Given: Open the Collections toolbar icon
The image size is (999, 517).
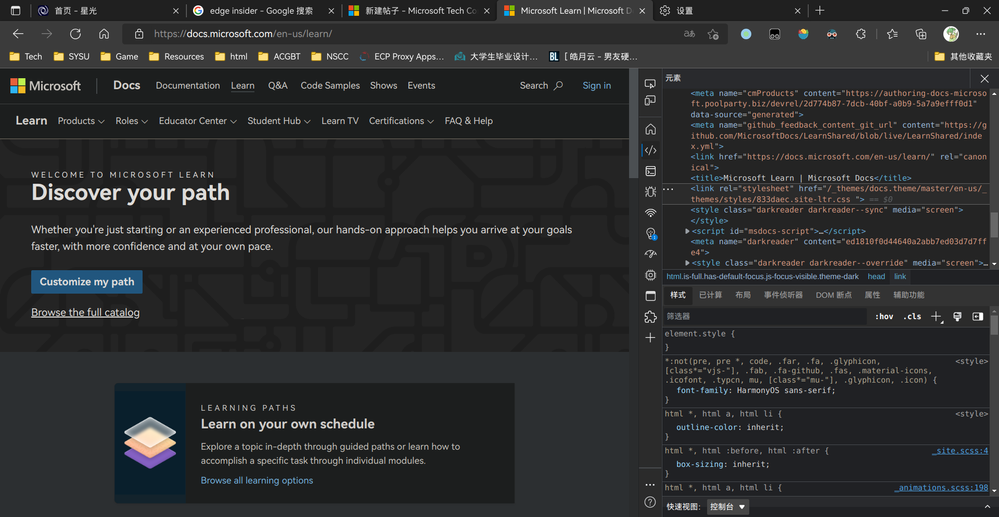Looking at the screenshot, I should click(921, 34).
